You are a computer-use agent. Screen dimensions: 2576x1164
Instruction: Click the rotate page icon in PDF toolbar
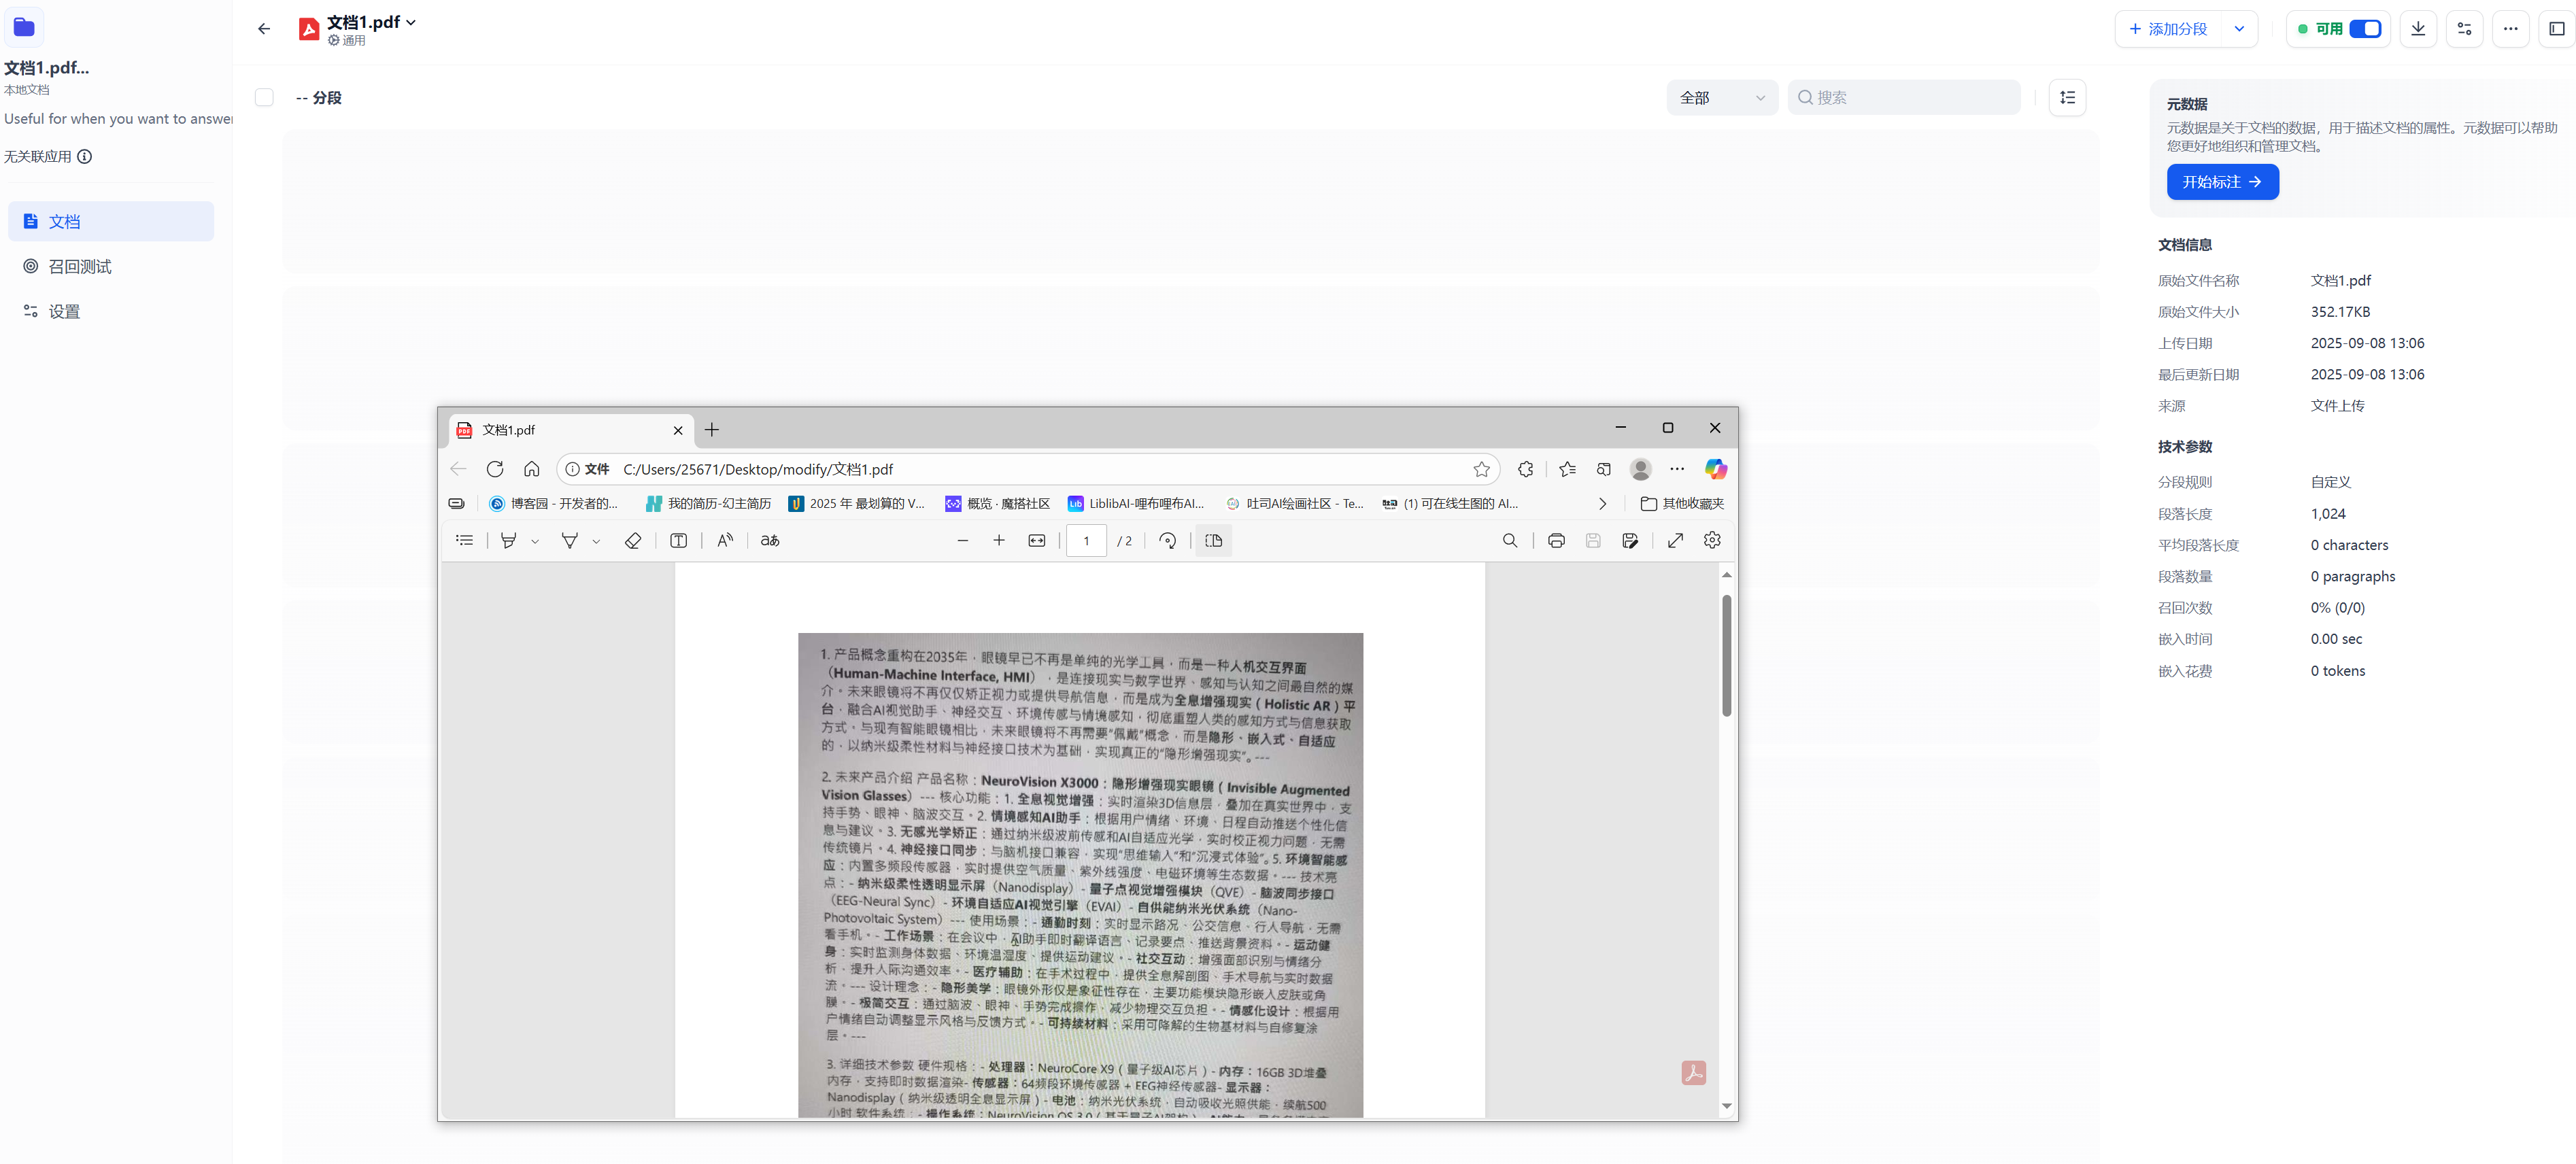(x=1167, y=541)
